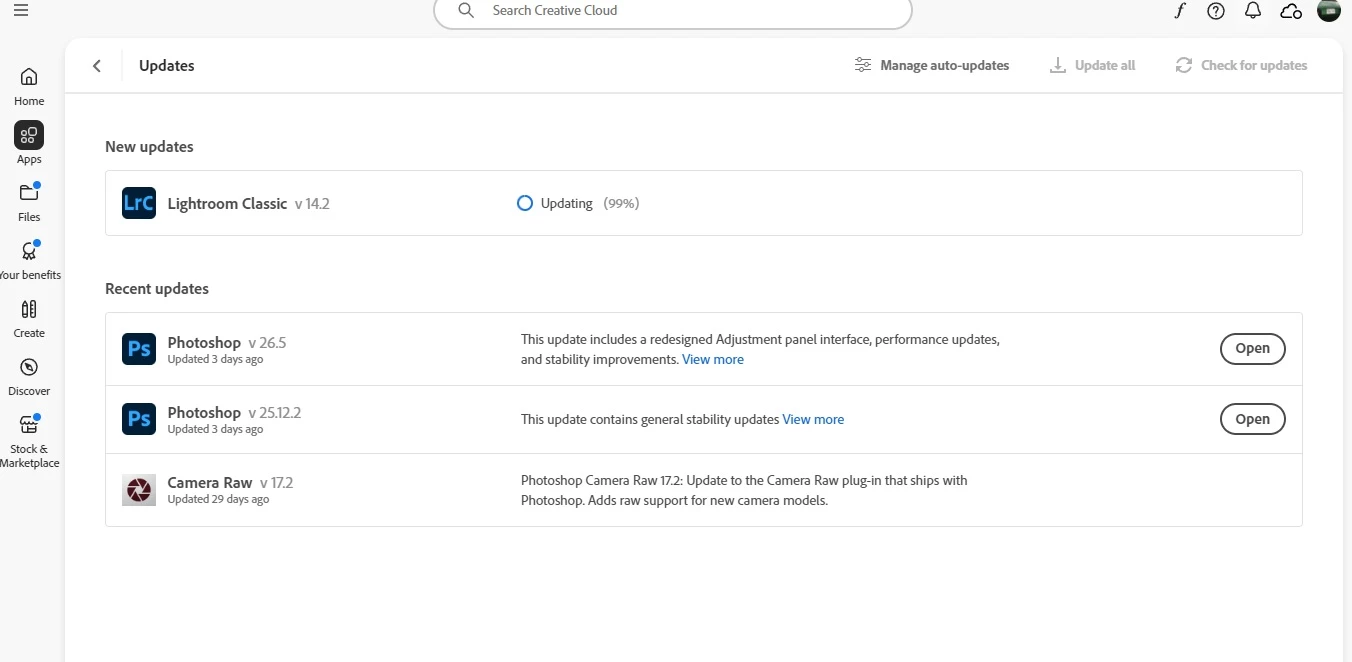Viewport: 1352px width, 662px height.
Task: Click the Updates page heading
Action: 167,66
